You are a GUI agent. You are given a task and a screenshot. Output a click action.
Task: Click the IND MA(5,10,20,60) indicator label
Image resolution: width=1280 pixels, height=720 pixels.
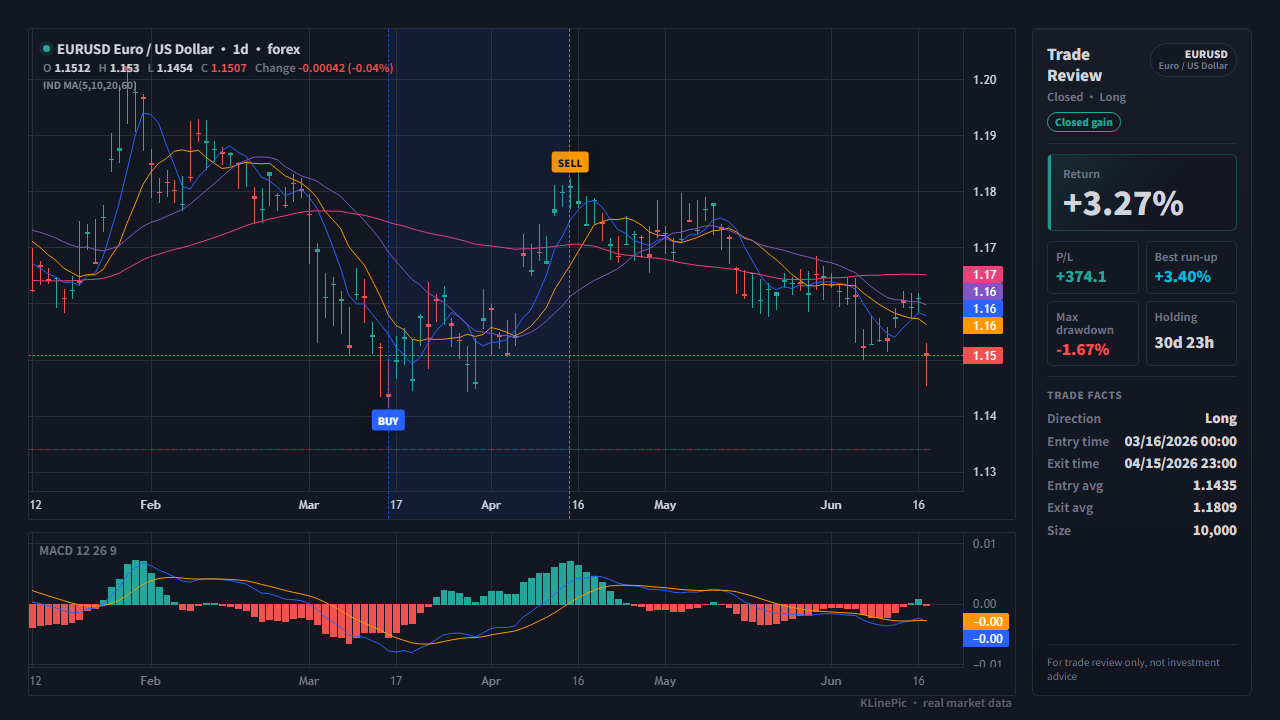click(90, 85)
